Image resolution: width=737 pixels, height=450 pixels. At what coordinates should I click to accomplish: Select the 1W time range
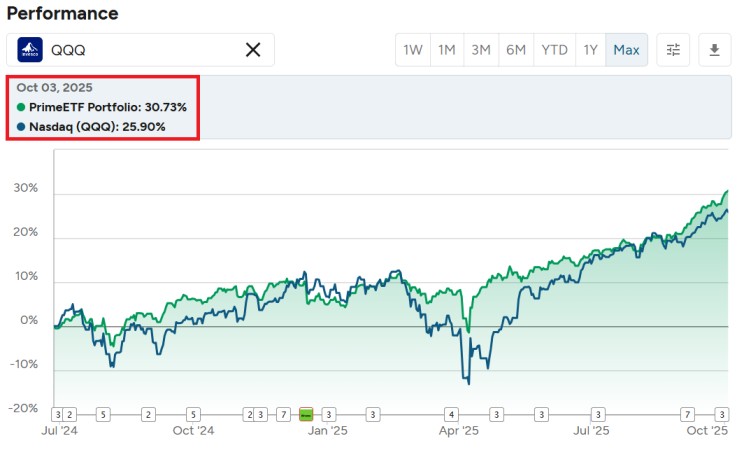coord(412,50)
